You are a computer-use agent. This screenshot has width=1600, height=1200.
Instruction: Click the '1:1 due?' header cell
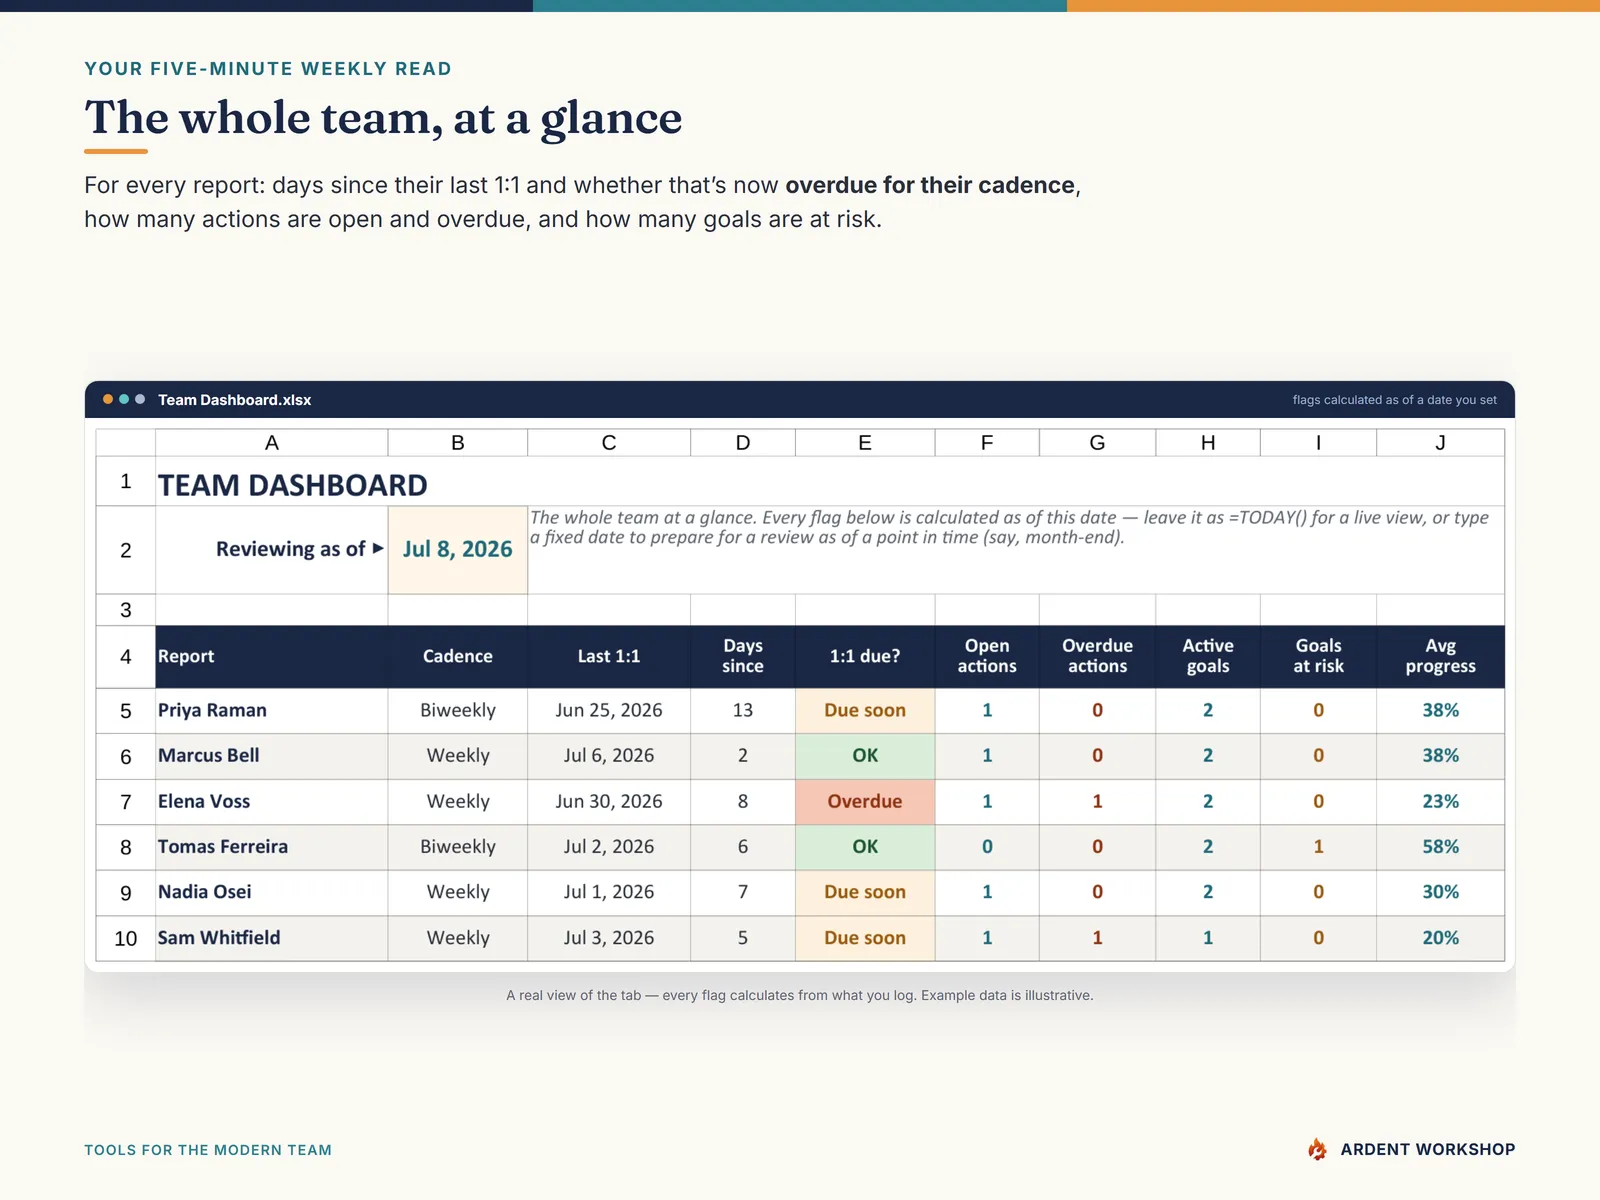(865, 657)
